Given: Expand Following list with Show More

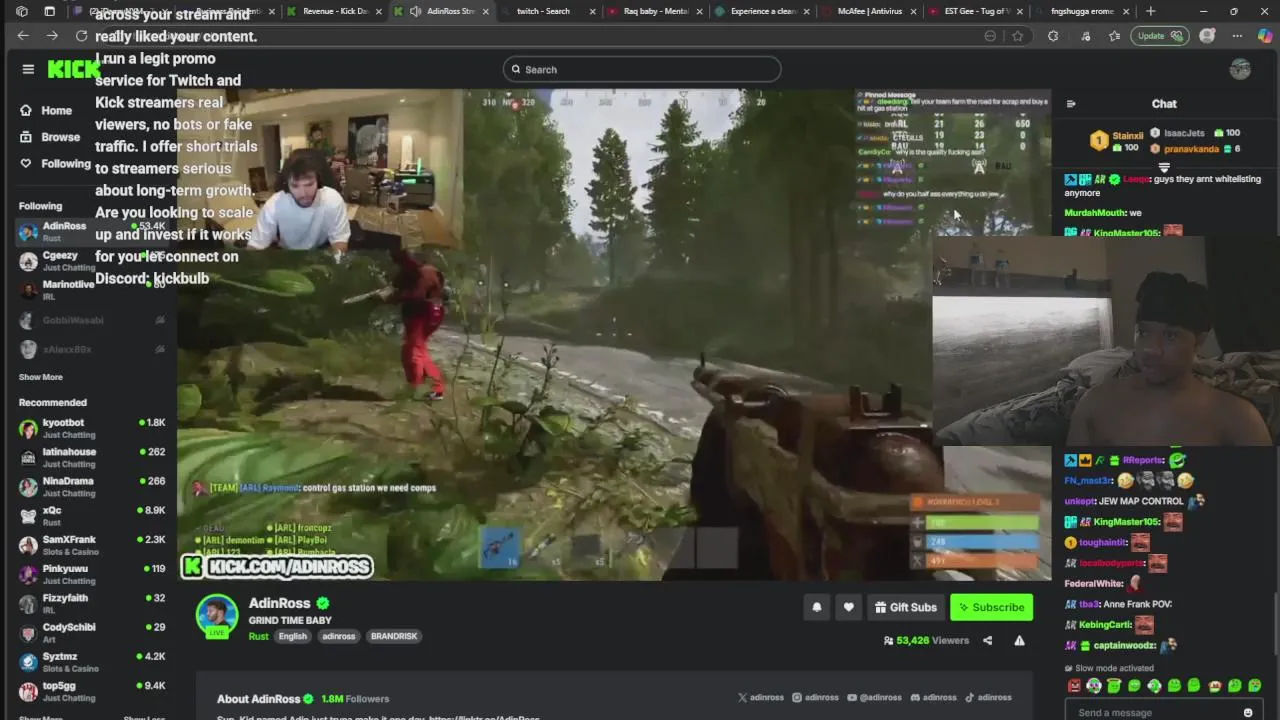Looking at the screenshot, I should (41, 377).
